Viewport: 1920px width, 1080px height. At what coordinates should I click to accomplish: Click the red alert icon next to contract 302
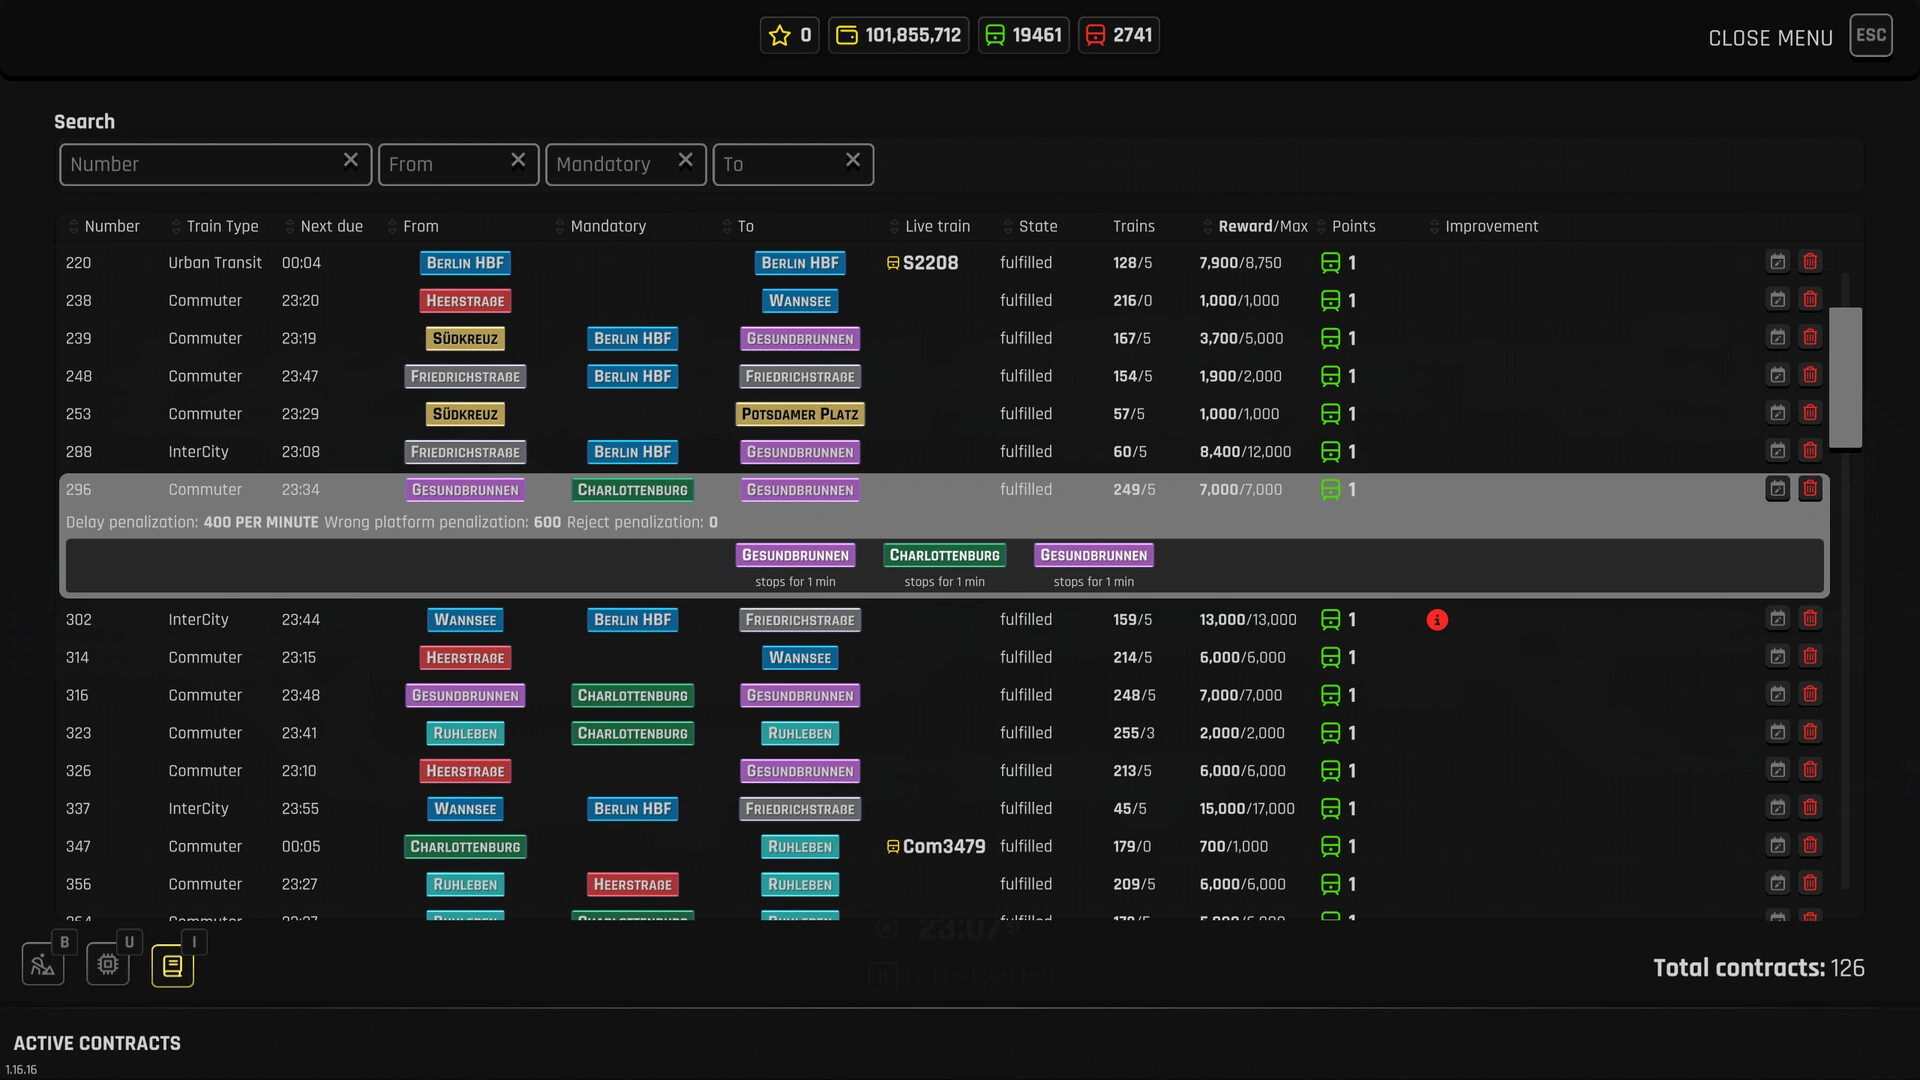click(x=1437, y=618)
